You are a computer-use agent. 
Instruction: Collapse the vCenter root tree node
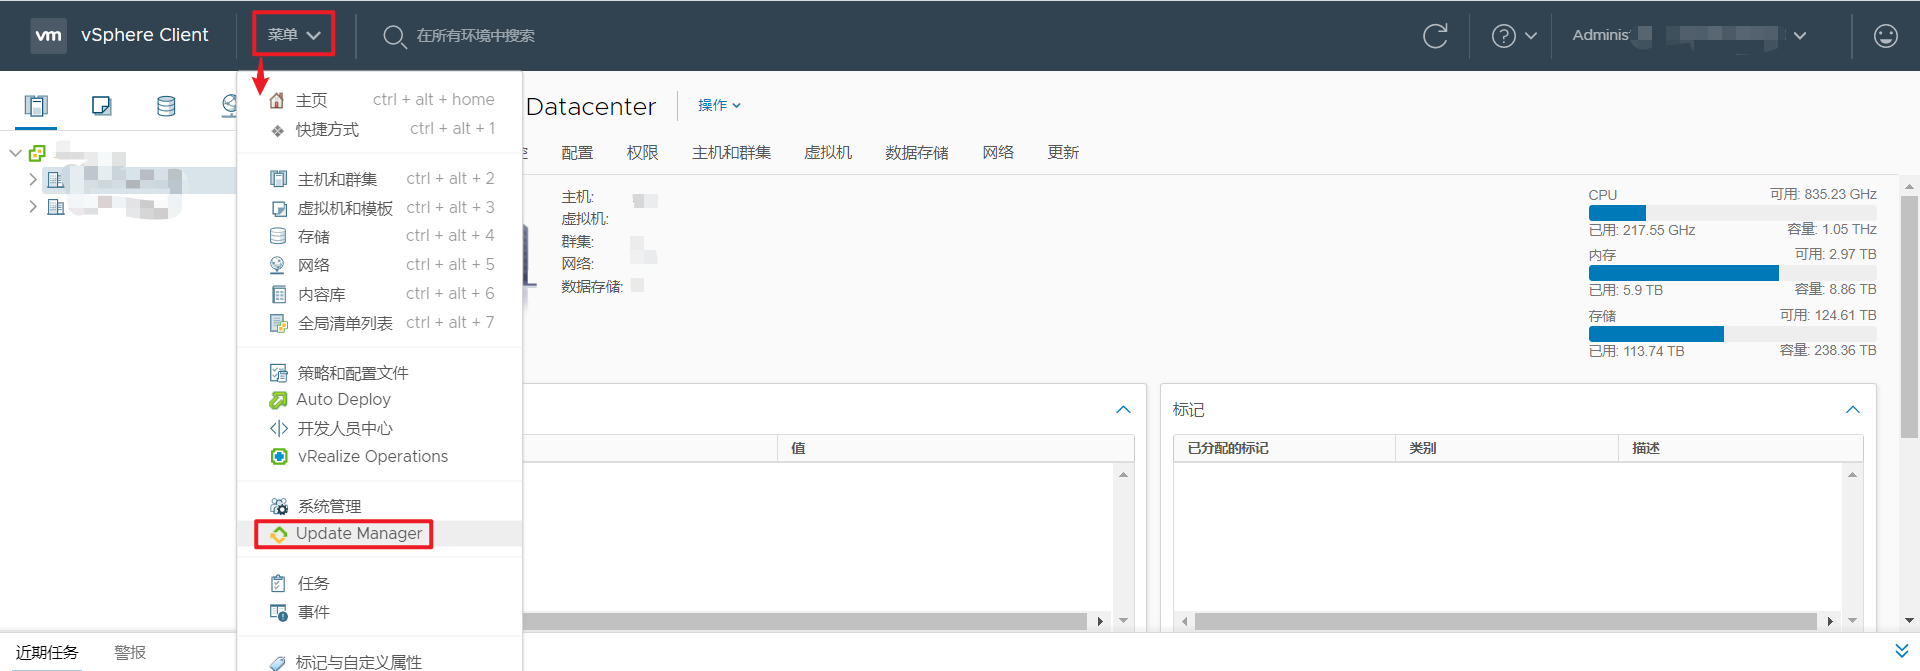(x=15, y=153)
